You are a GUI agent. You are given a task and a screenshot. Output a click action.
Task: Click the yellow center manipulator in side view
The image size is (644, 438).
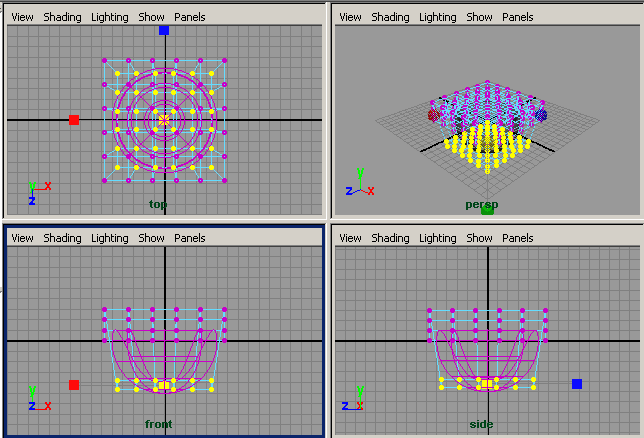click(486, 383)
